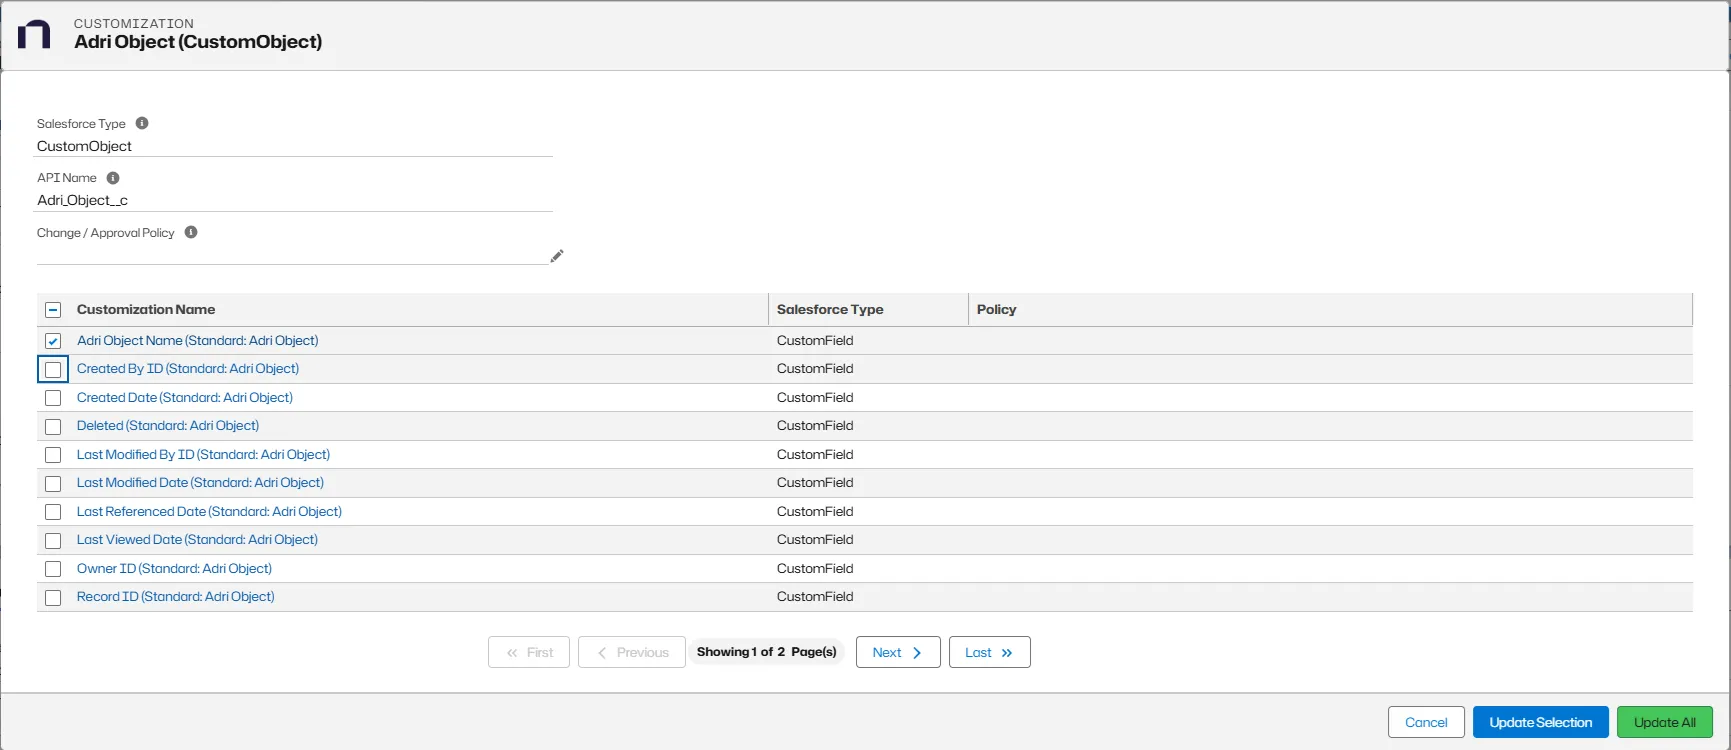Click the Previous page button

[x=632, y=652]
